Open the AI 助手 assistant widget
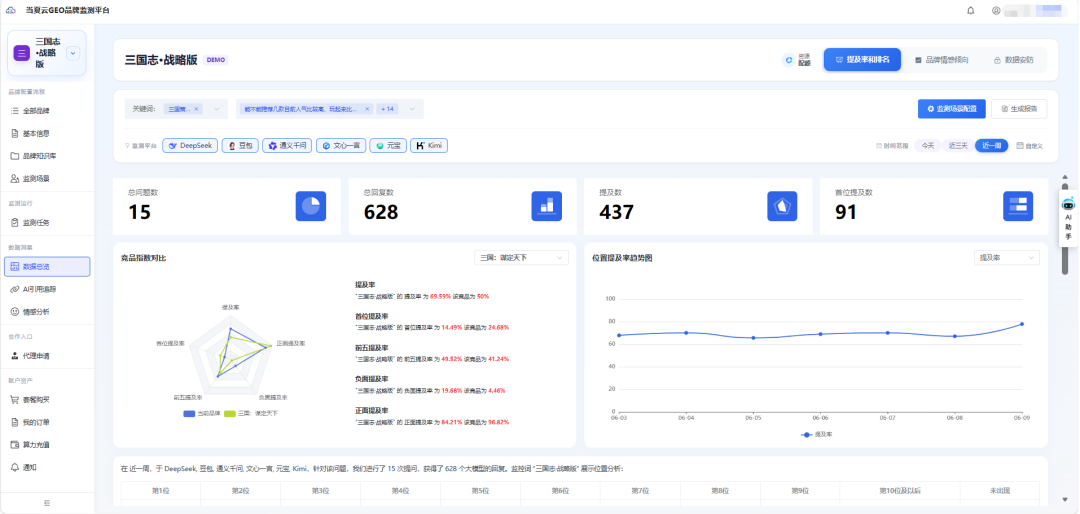 1068,218
